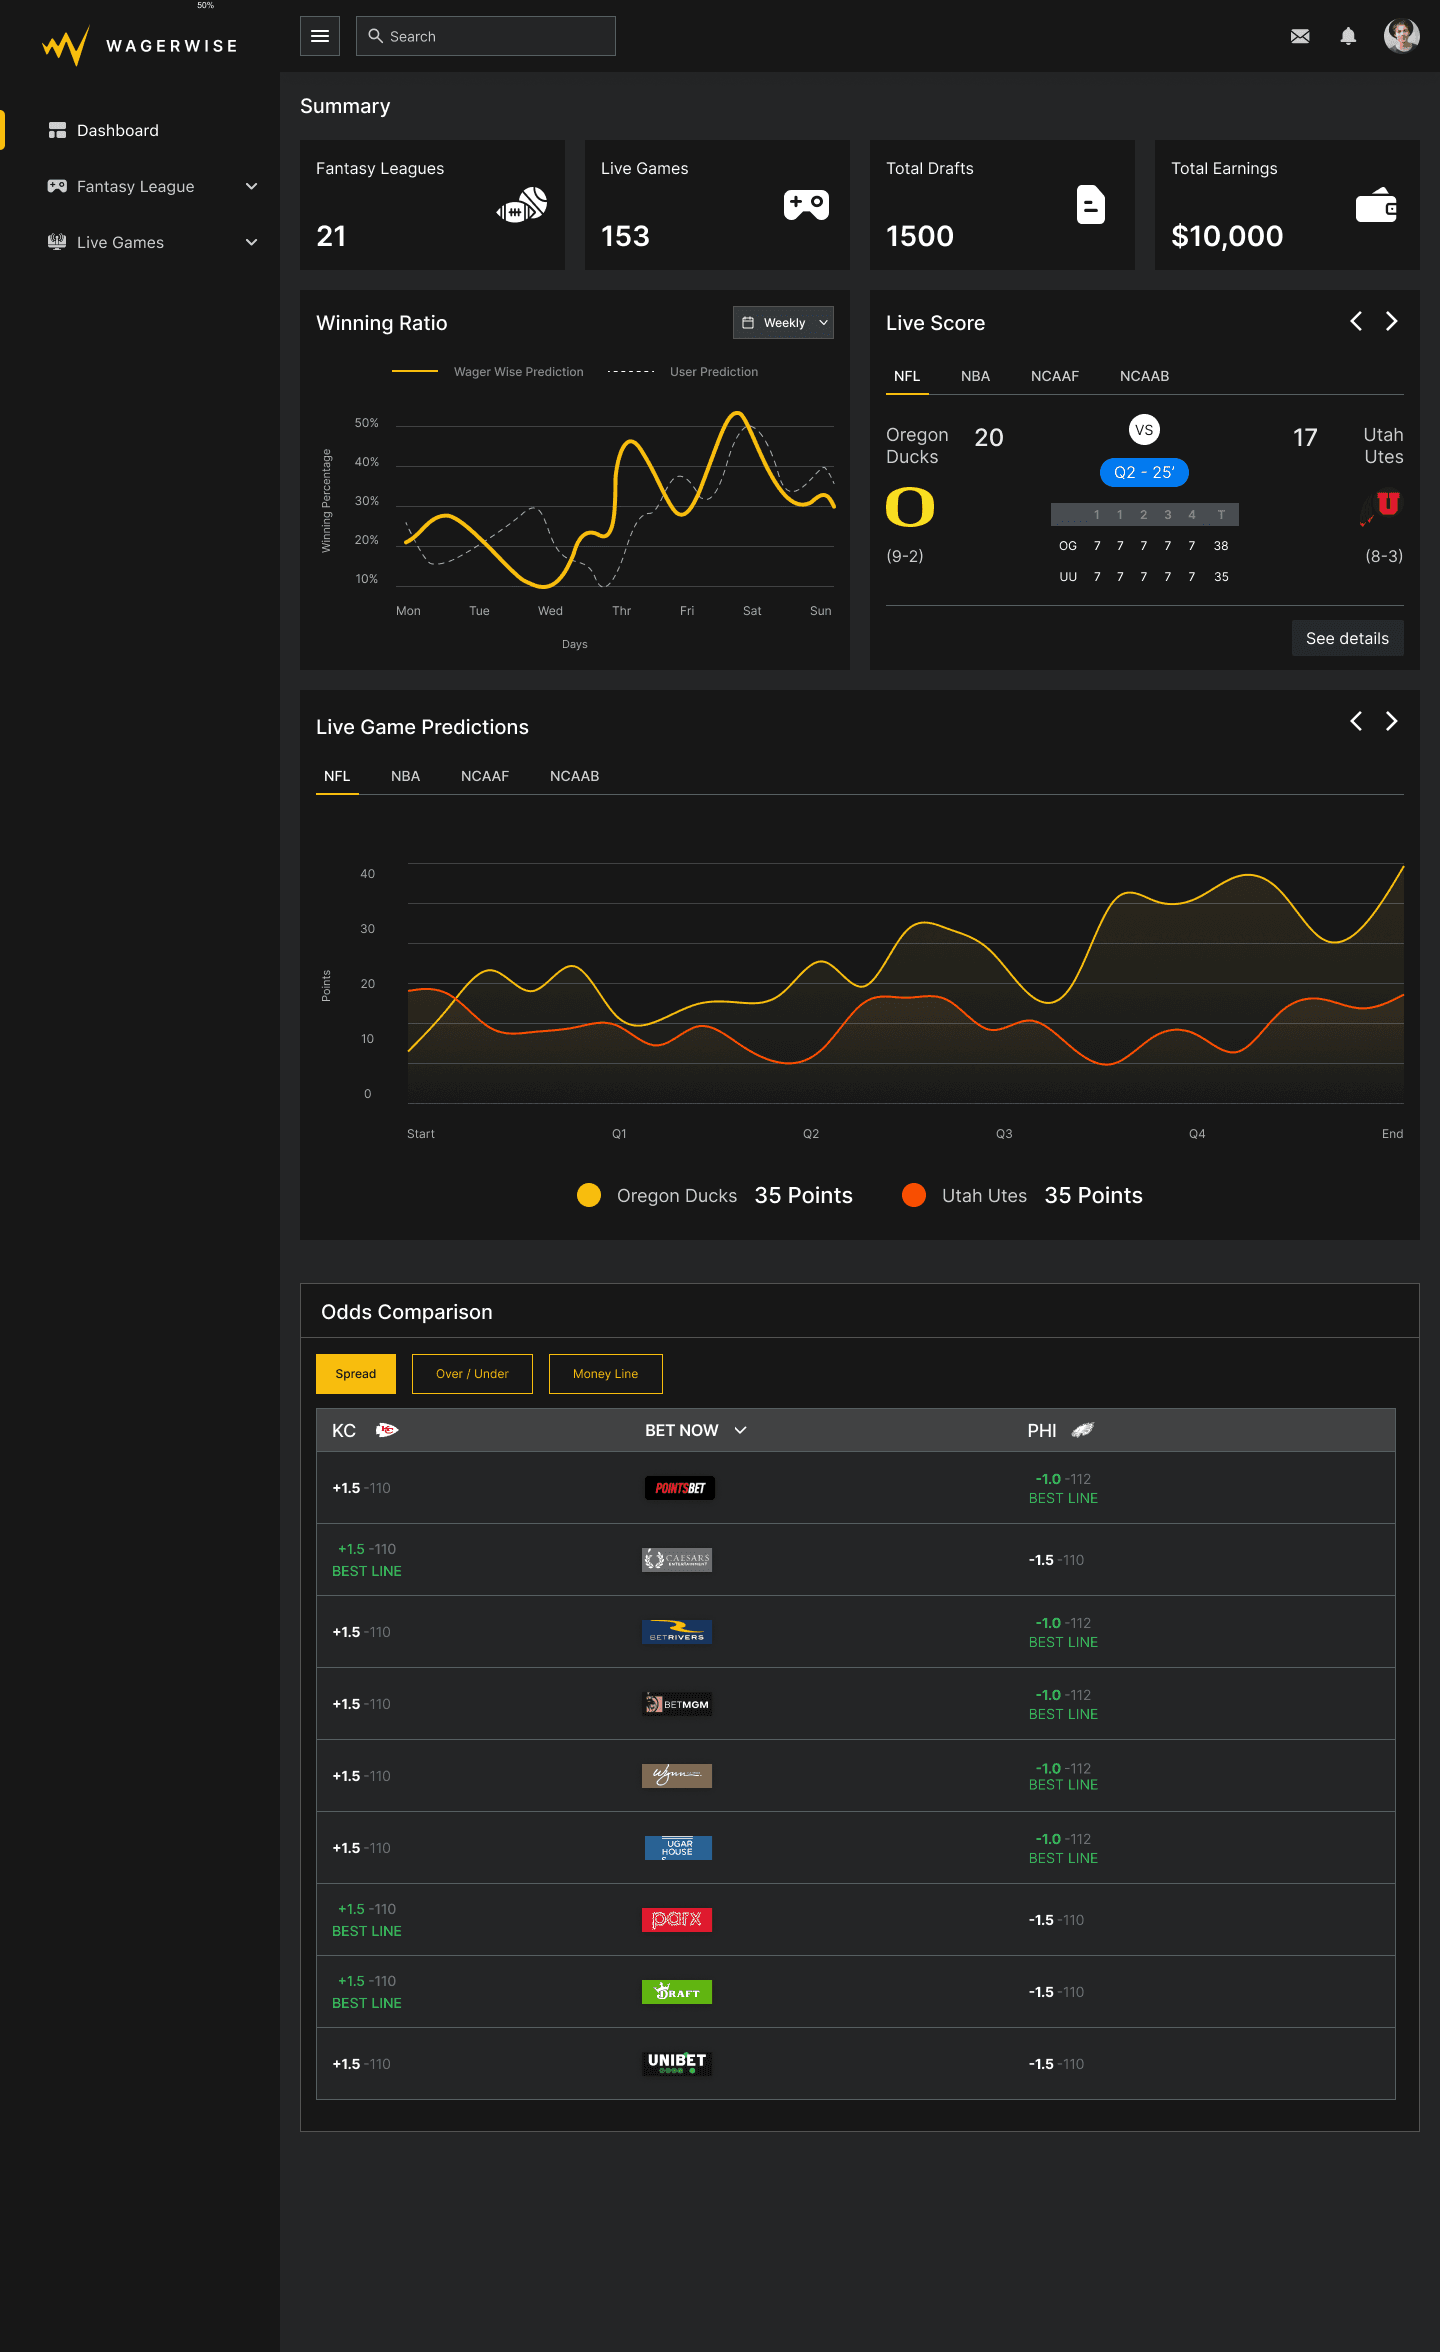Switch odds to Money Line
The height and width of the screenshot is (2352, 1440).
605,1374
